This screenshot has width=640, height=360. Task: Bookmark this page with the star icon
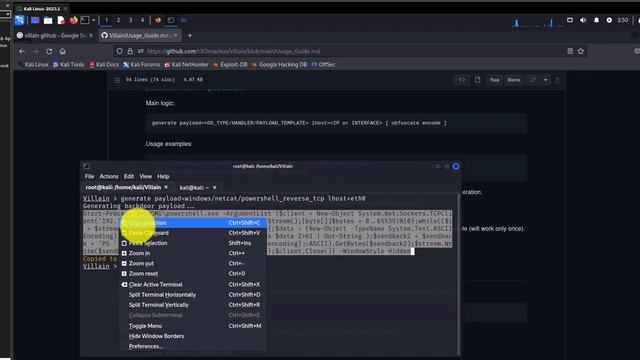click(581, 51)
